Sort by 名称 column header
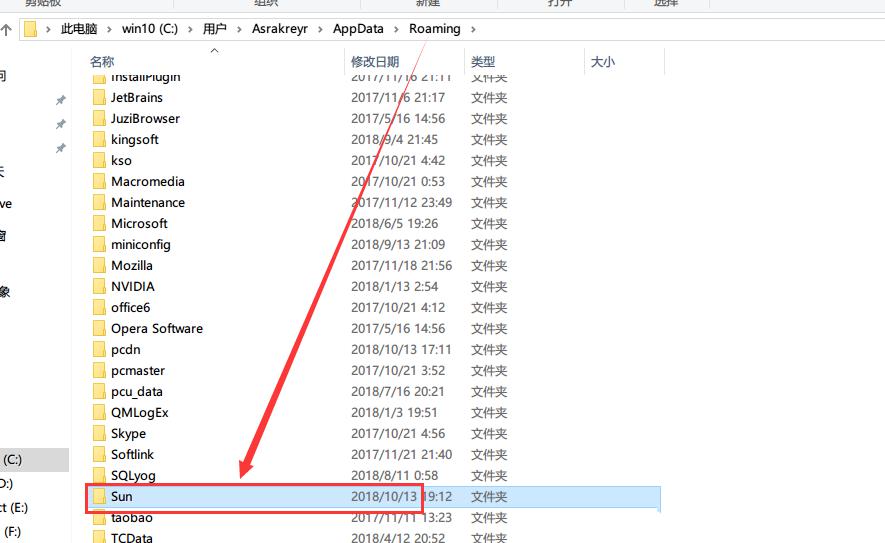 click(102, 62)
